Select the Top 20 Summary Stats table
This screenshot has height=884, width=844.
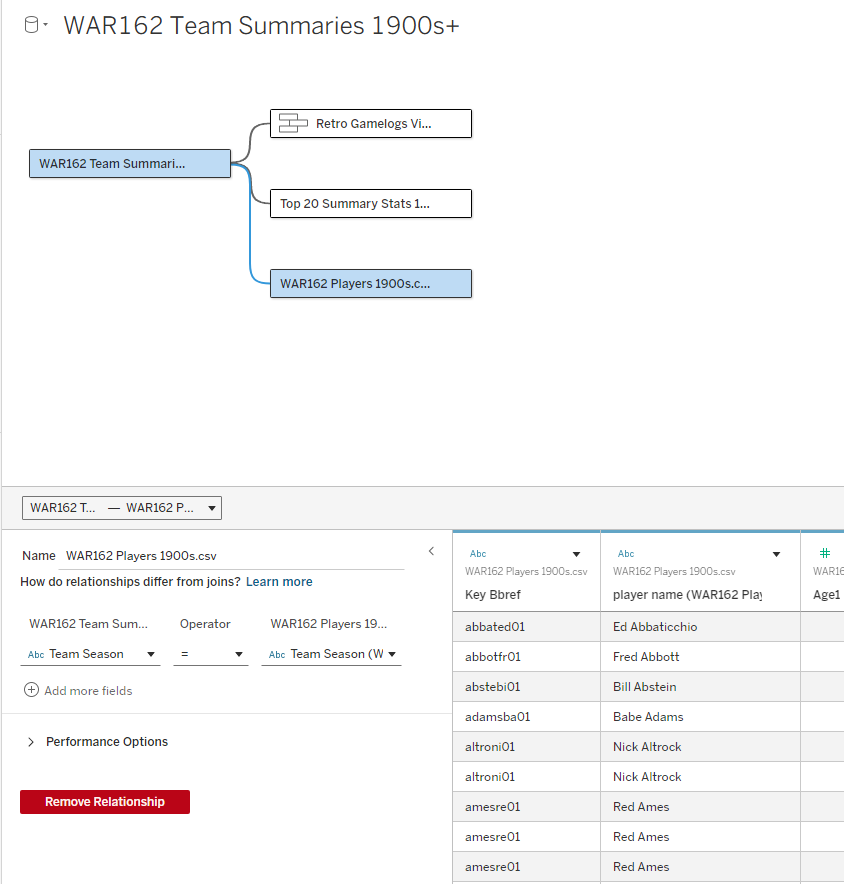point(370,204)
